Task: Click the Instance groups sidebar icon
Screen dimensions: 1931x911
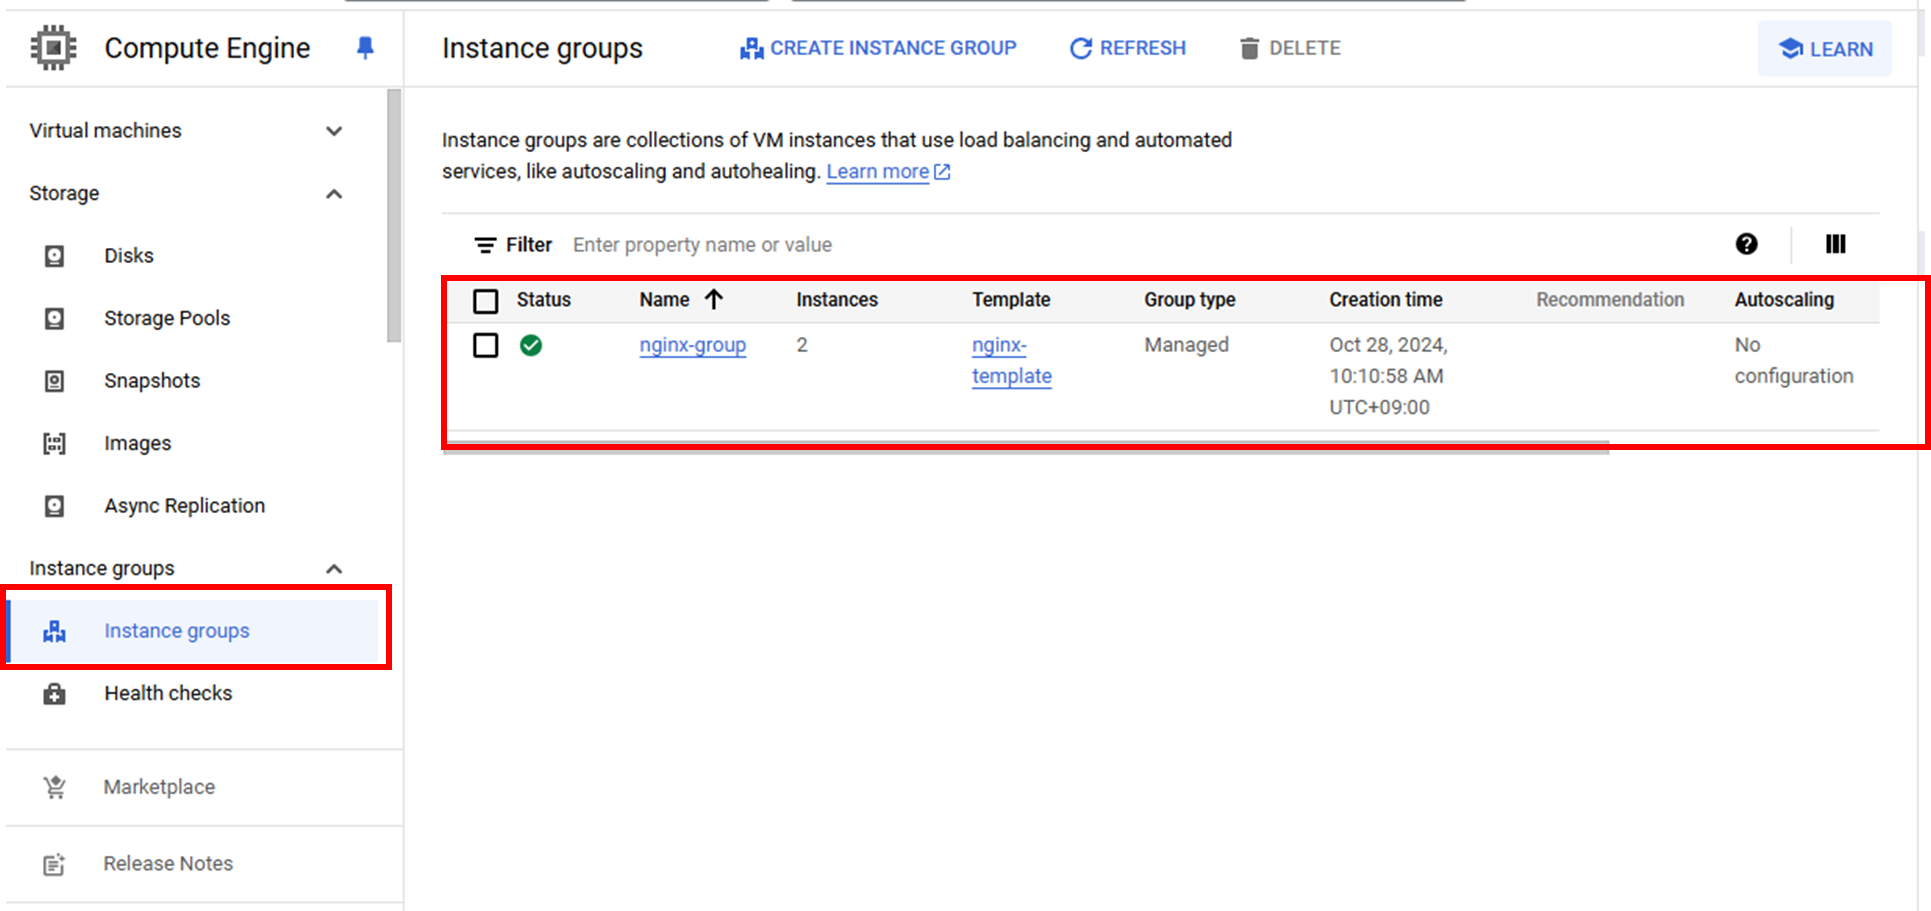Action: click(55, 631)
